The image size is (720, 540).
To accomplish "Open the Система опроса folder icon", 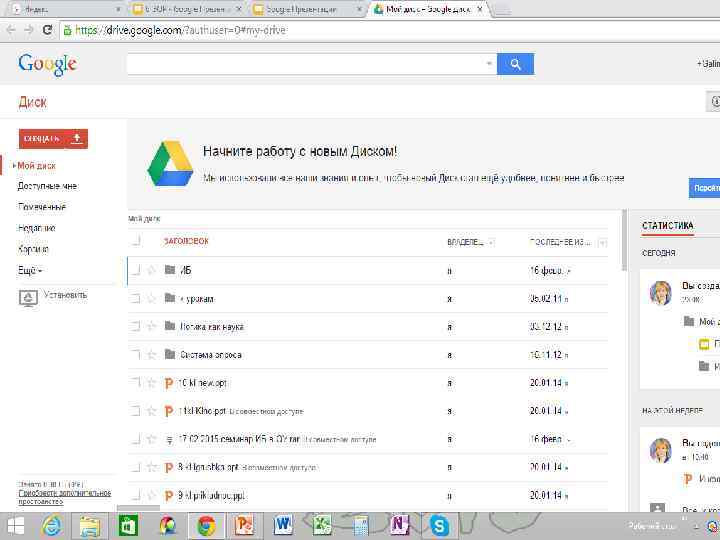I will point(170,354).
